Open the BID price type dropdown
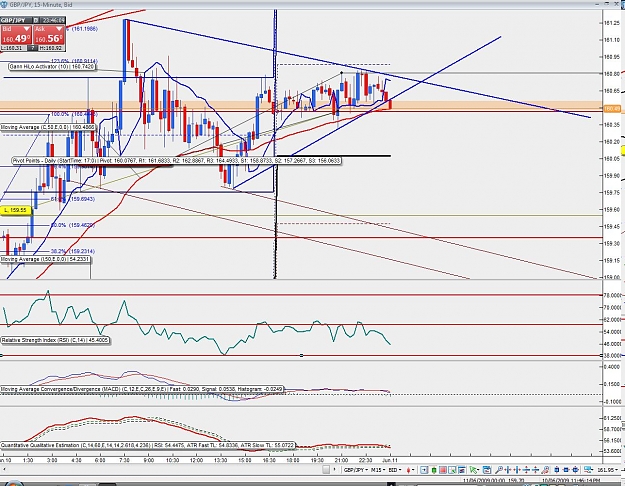Image resolution: width=625 pixels, height=486 pixels. click(x=395, y=470)
